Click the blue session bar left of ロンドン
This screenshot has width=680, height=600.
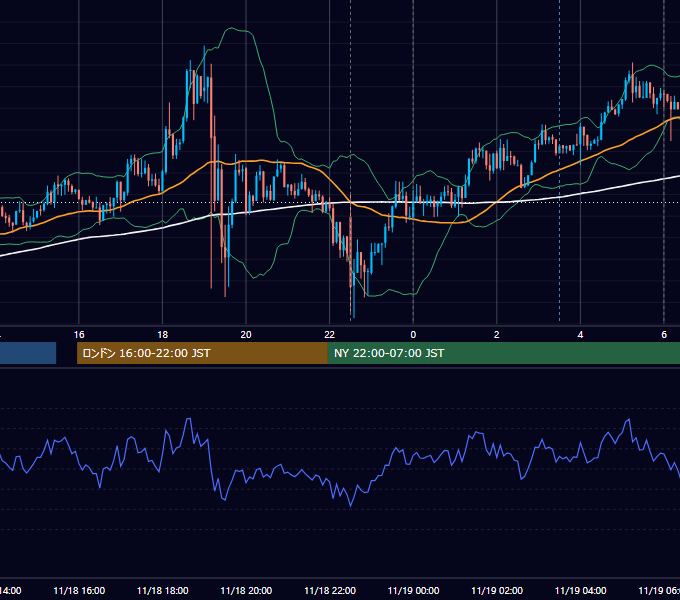[28, 353]
